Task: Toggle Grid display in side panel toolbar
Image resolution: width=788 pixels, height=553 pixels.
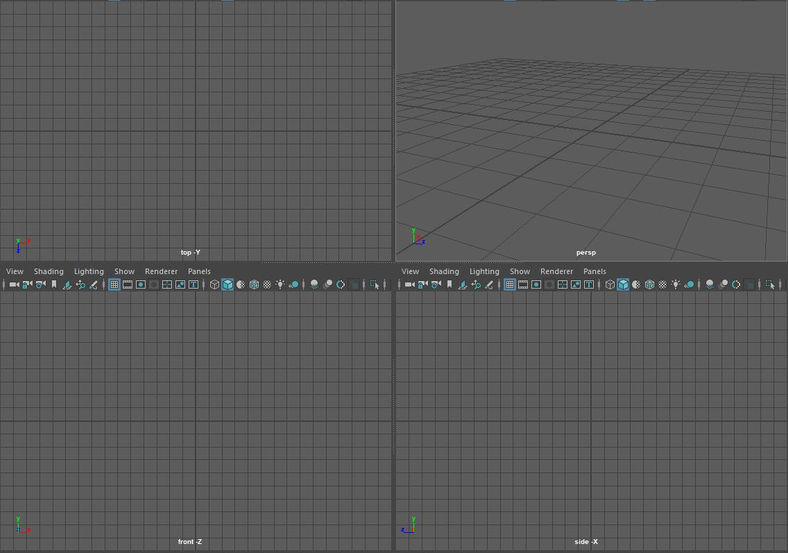Action: 510,285
